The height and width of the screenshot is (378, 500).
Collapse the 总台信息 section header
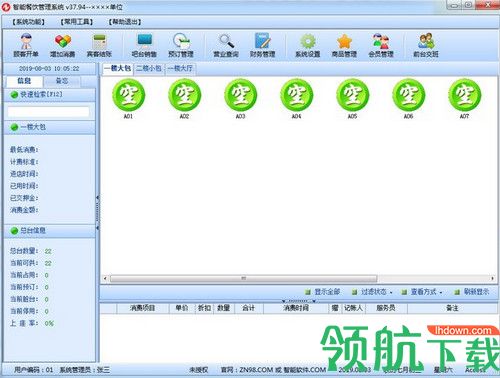coord(49,231)
